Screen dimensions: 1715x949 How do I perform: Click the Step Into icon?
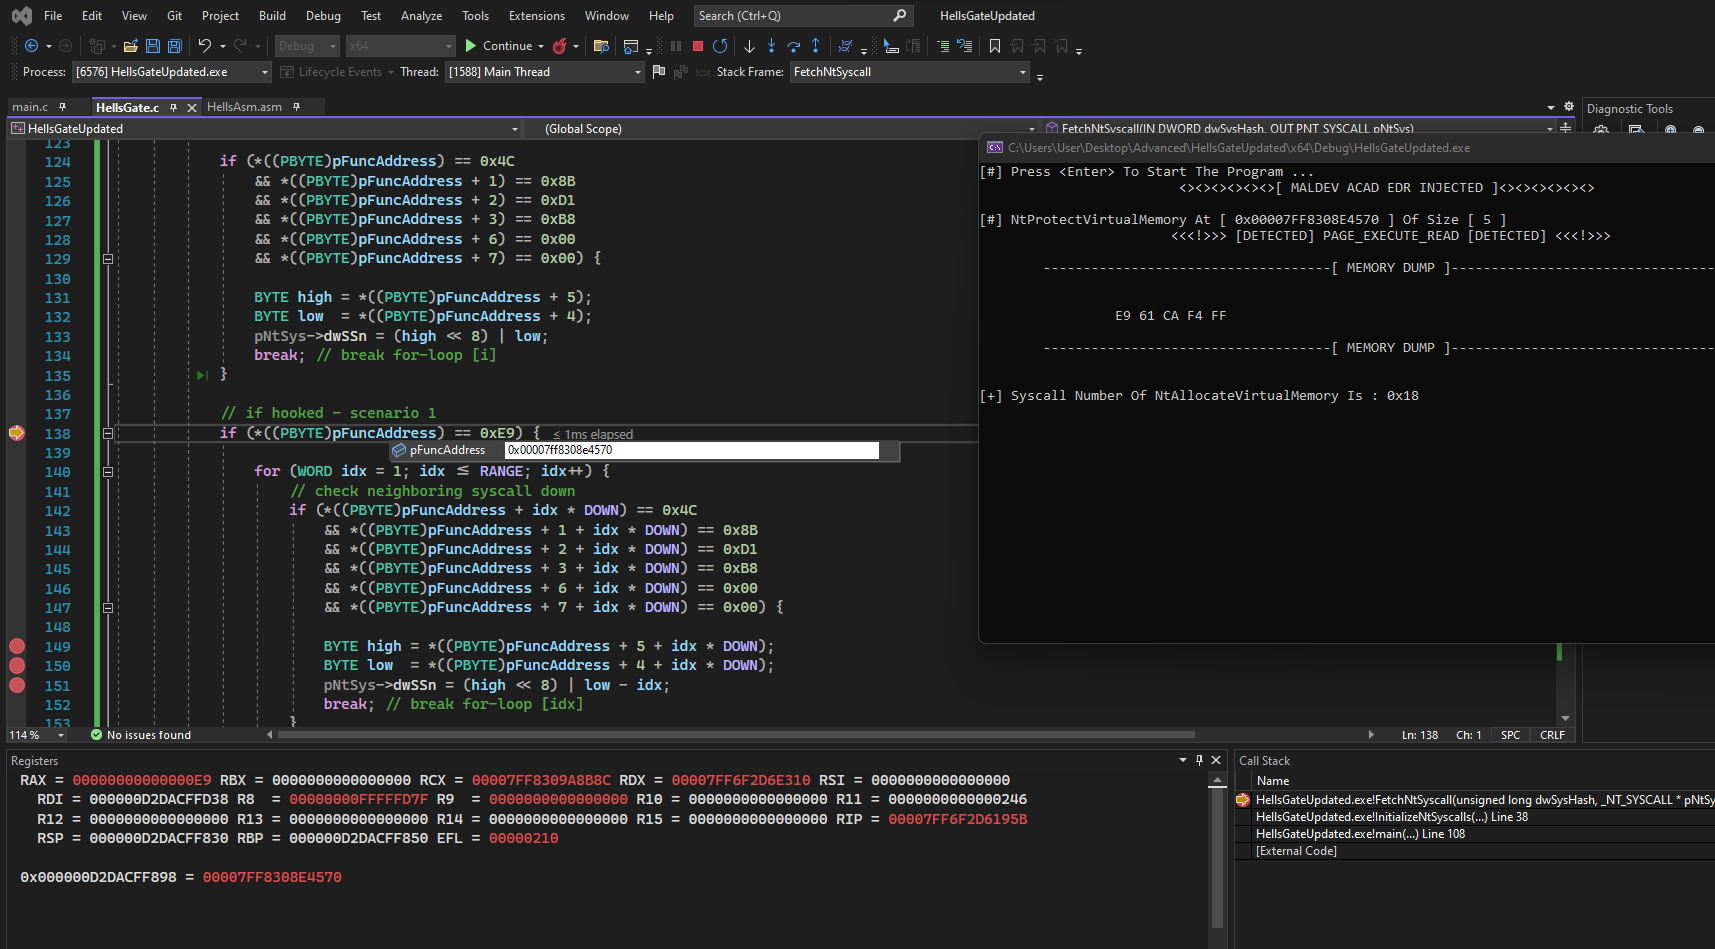[x=771, y=46]
